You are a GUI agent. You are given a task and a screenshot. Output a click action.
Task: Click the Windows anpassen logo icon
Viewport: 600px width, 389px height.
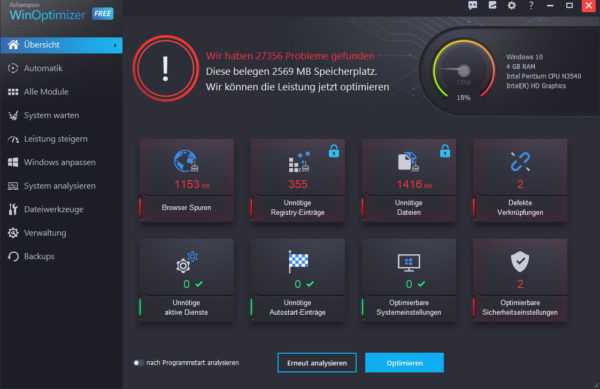coord(13,162)
